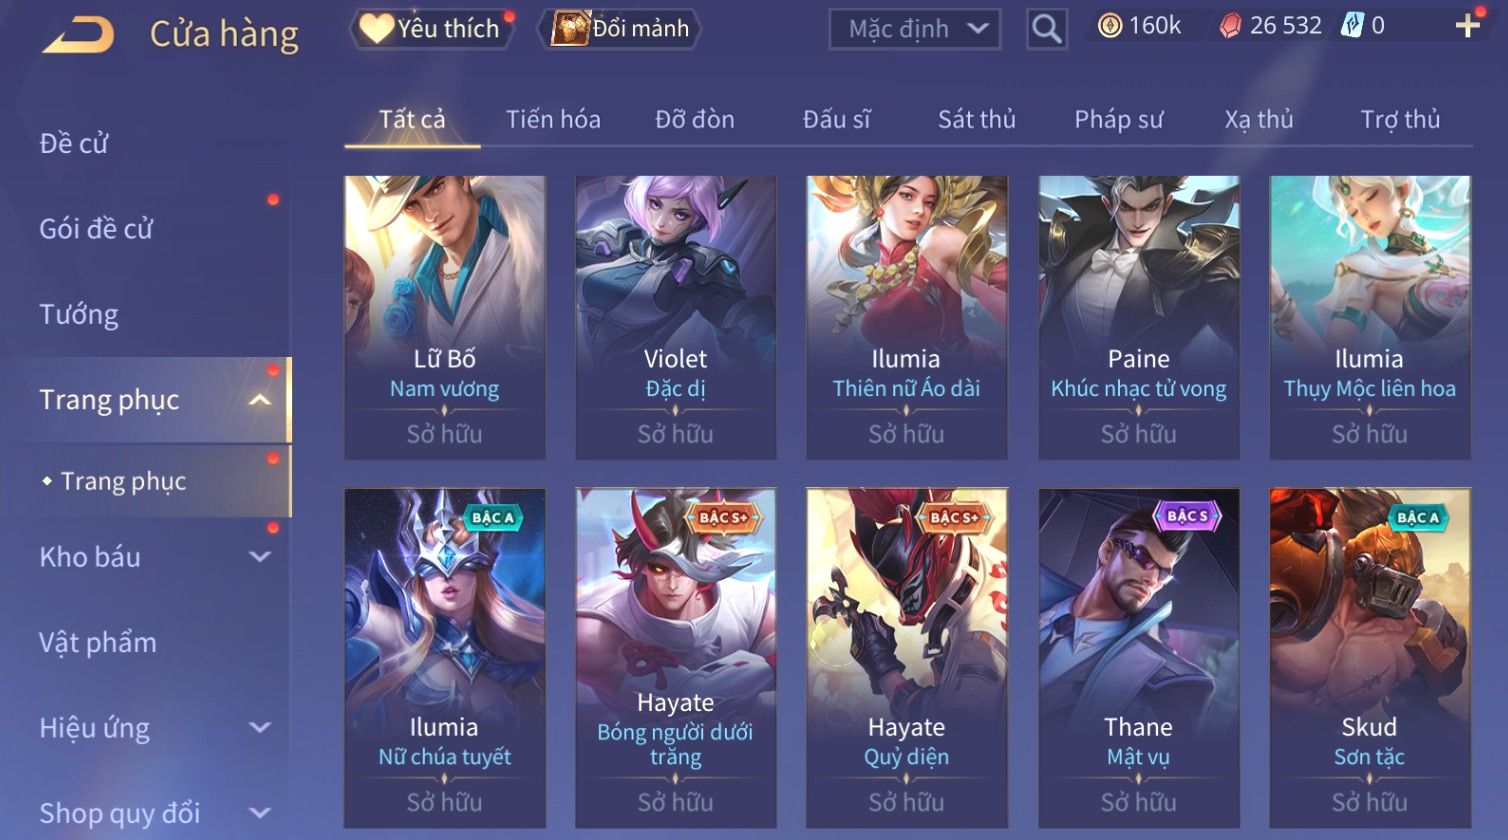Click the back arrow icon beside Cửa hàng
This screenshot has height=840, width=1508.
[78, 34]
